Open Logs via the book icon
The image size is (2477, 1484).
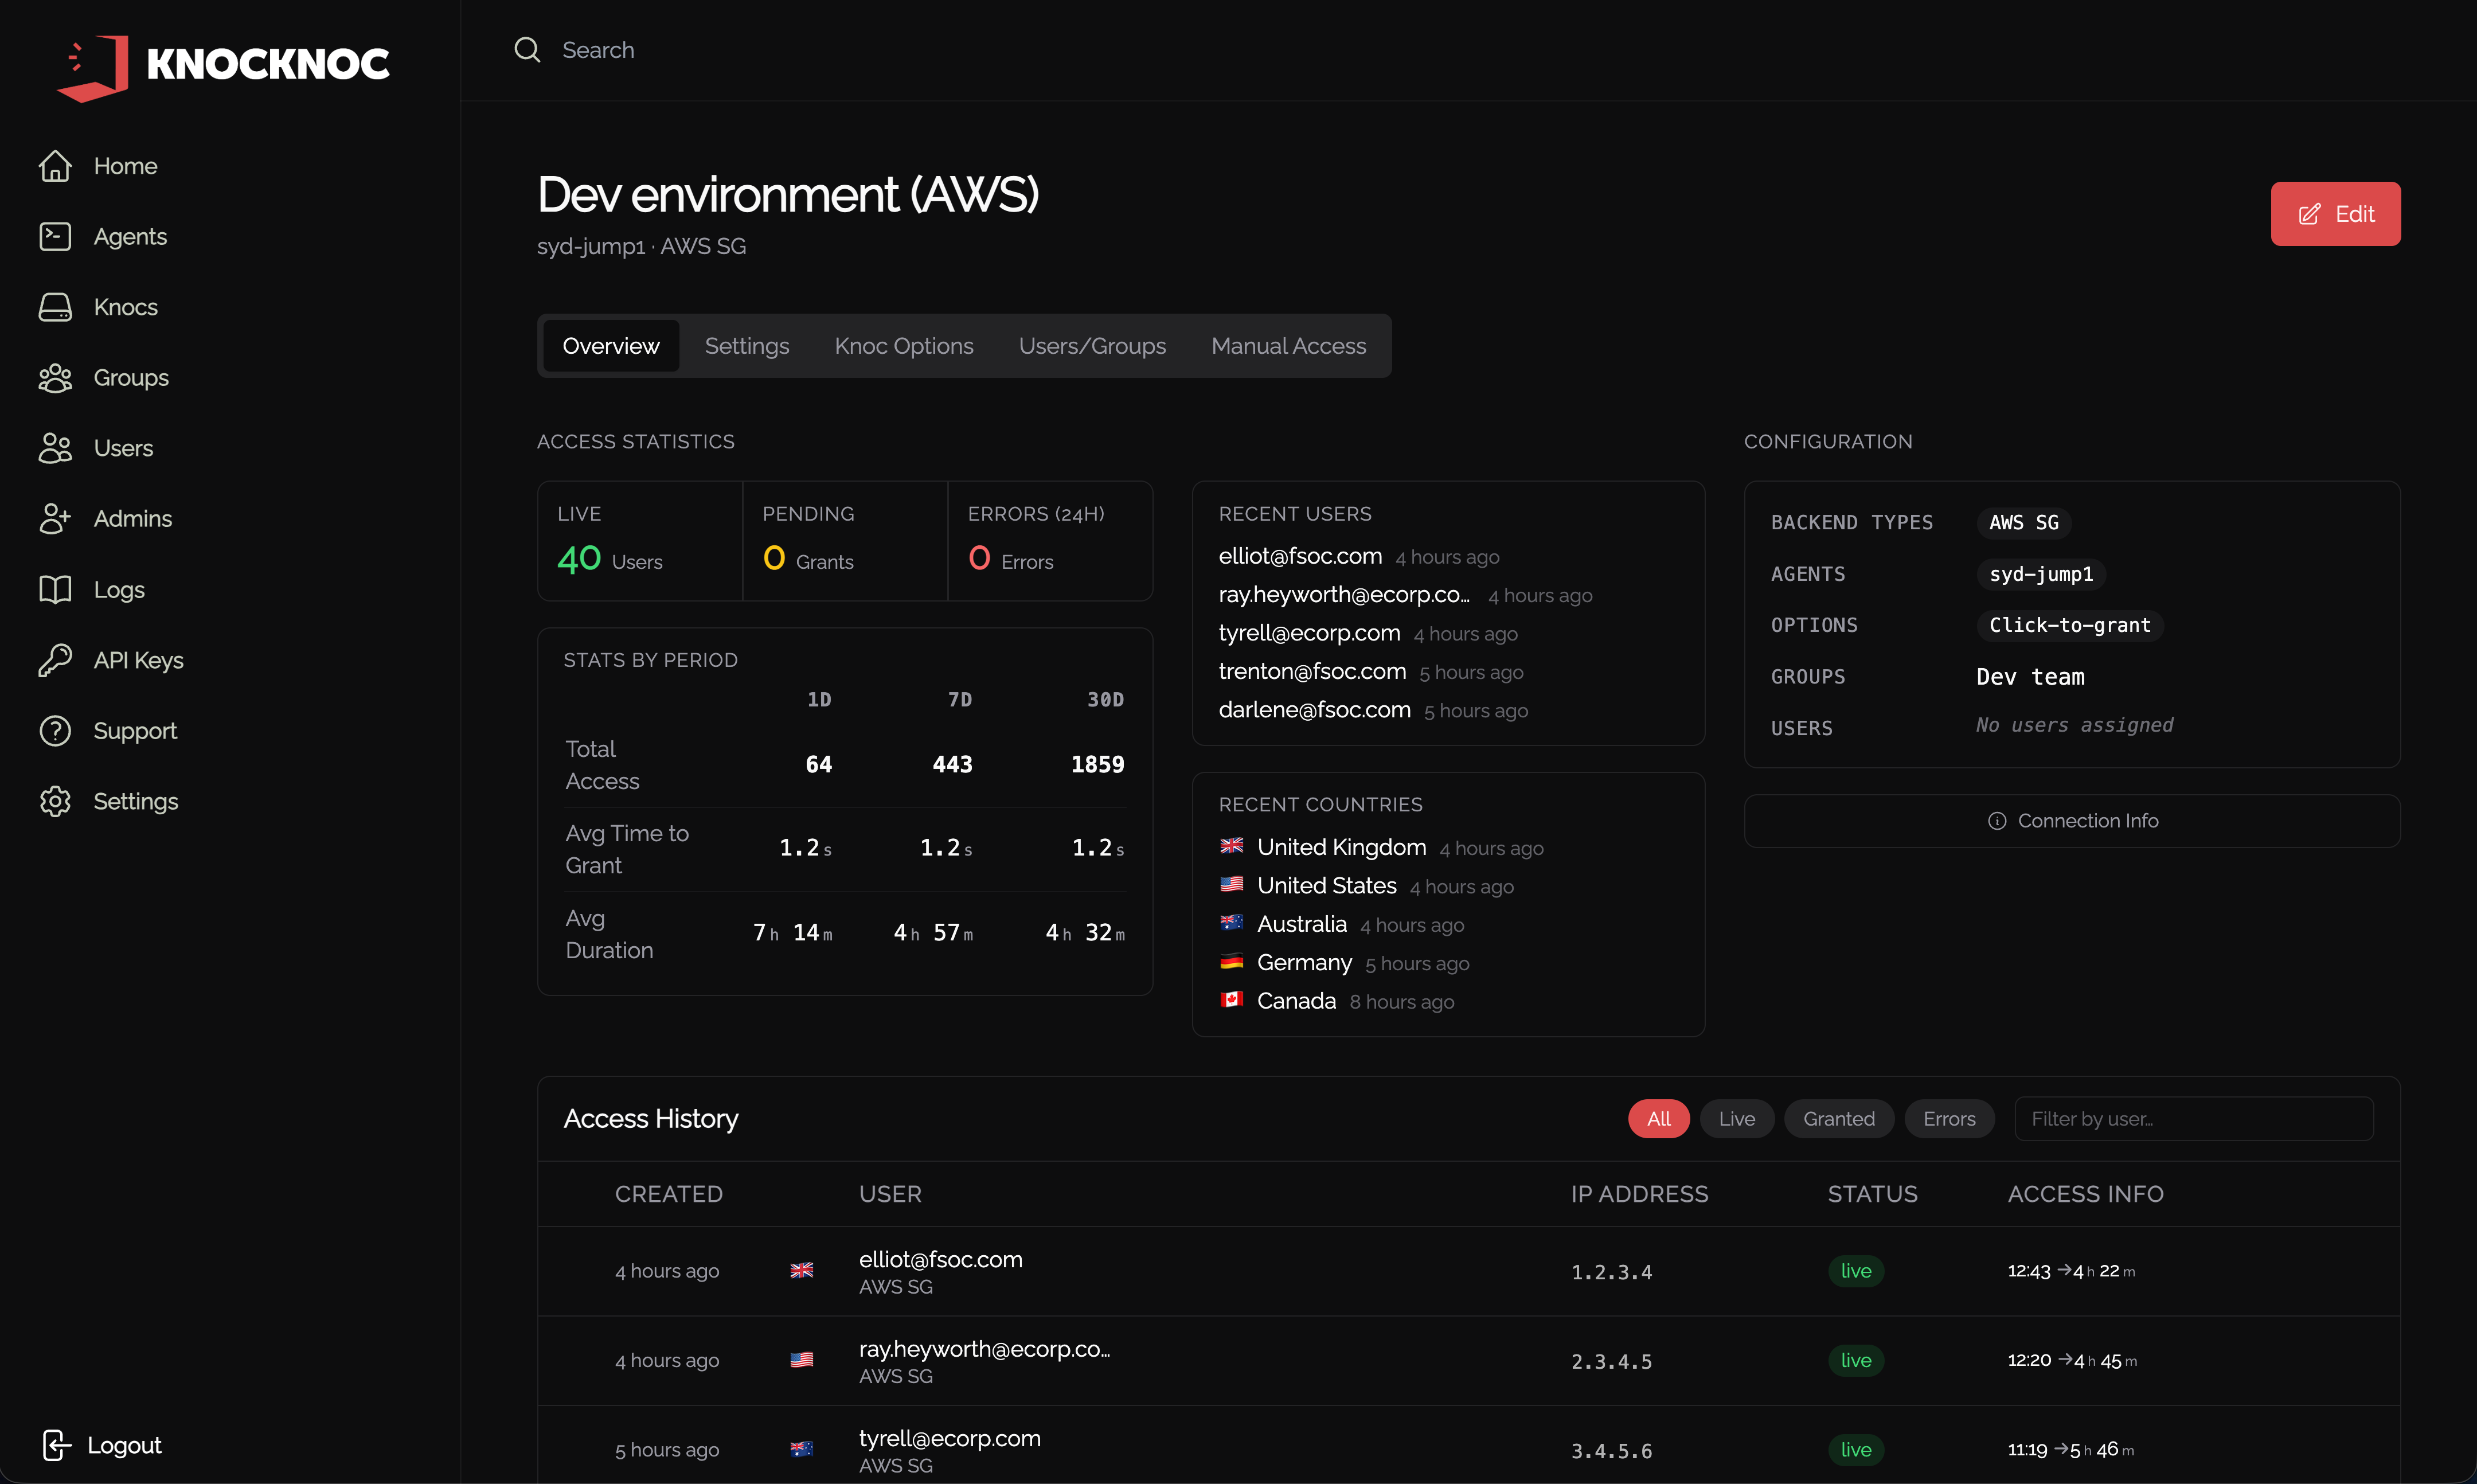click(x=55, y=590)
